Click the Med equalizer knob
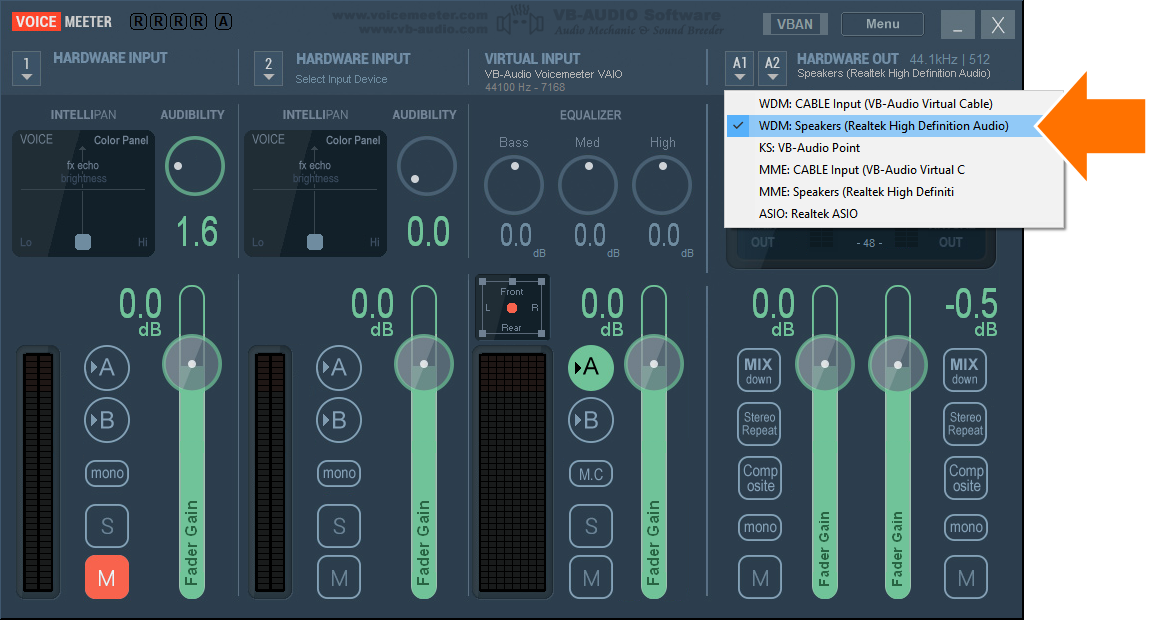 click(587, 185)
